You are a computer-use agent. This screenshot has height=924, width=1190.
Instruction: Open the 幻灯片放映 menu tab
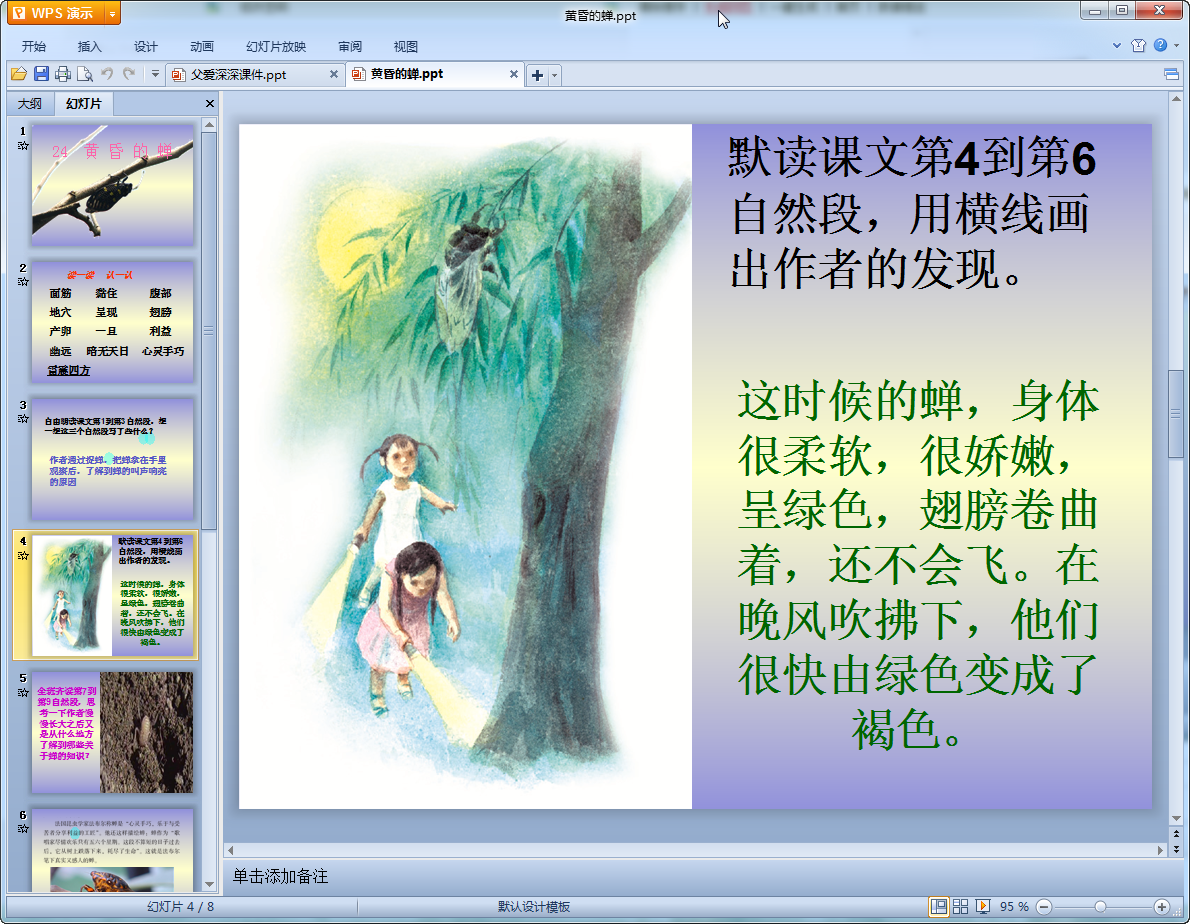pyautogui.click(x=276, y=46)
